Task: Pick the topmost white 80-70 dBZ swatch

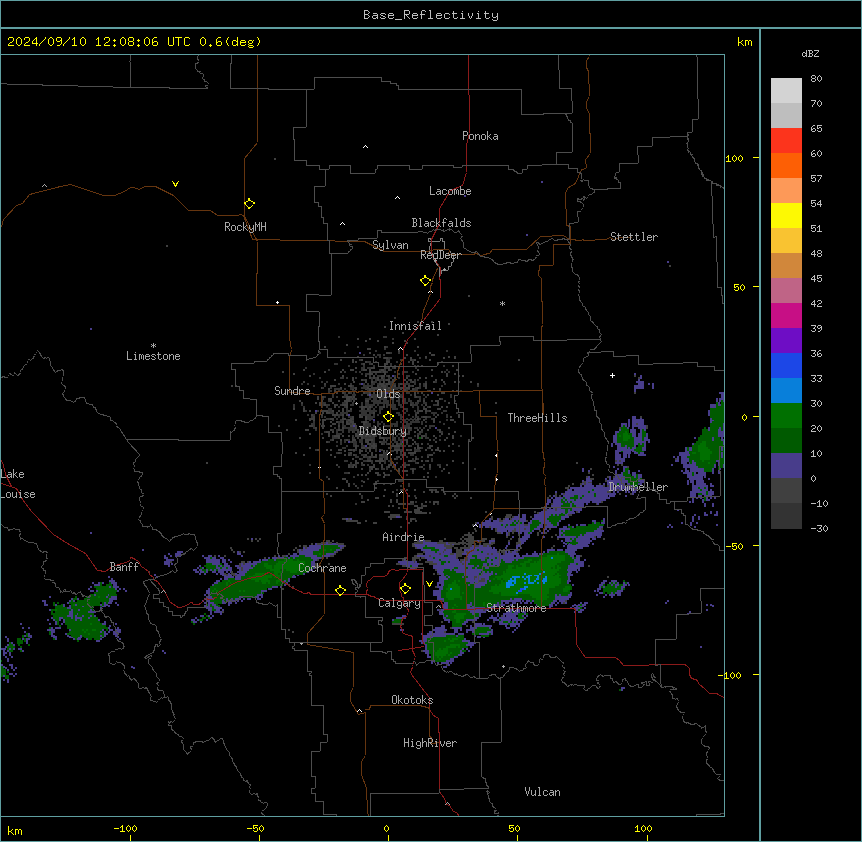Action: pos(786,90)
